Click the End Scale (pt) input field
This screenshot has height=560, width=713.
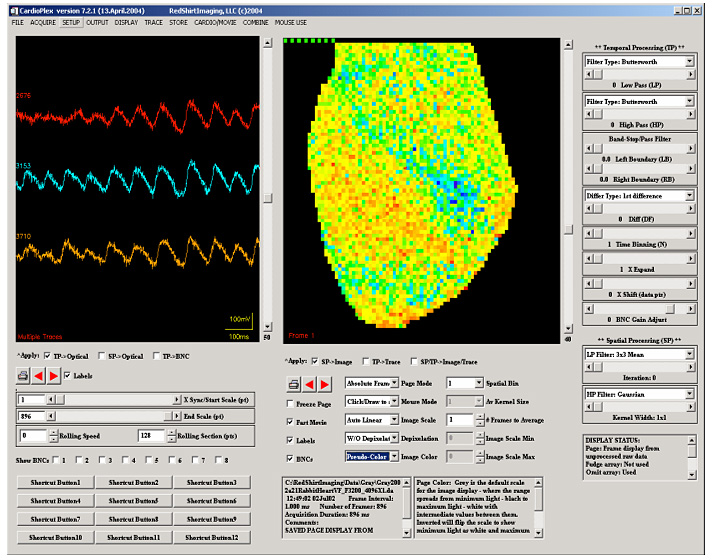click(x=31, y=415)
